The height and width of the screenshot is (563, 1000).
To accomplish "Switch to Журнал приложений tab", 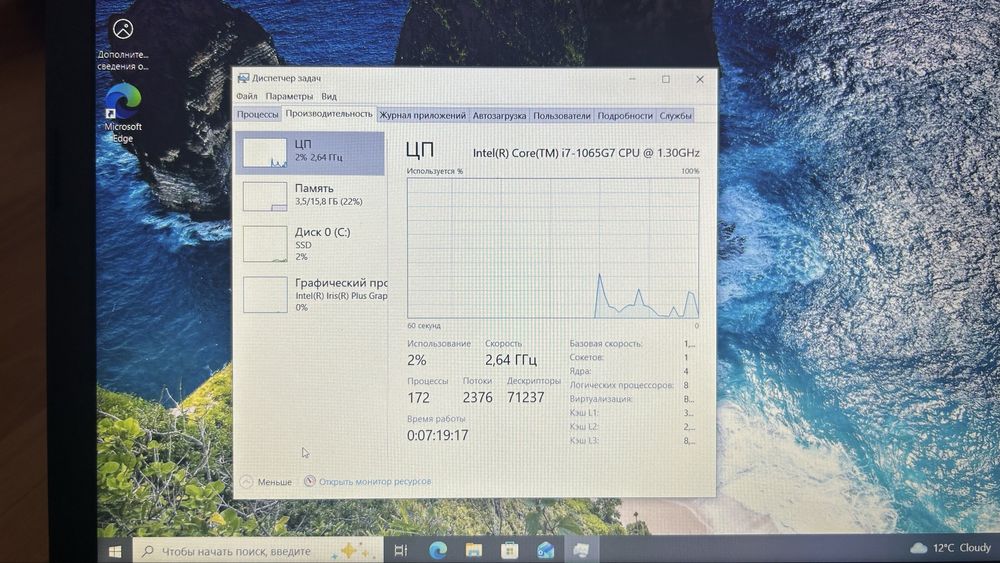I will (422, 115).
